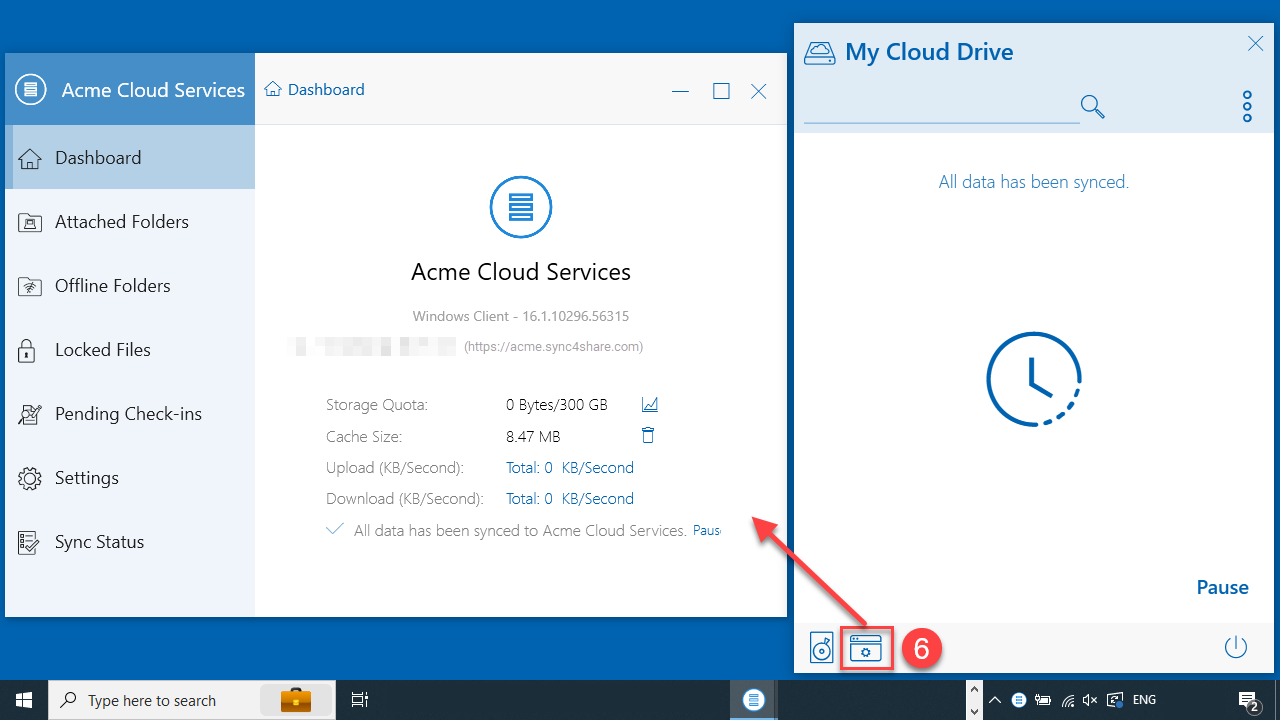This screenshot has width=1280, height=720.
Task: Open the storage quota chart icon
Action: [650, 405]
